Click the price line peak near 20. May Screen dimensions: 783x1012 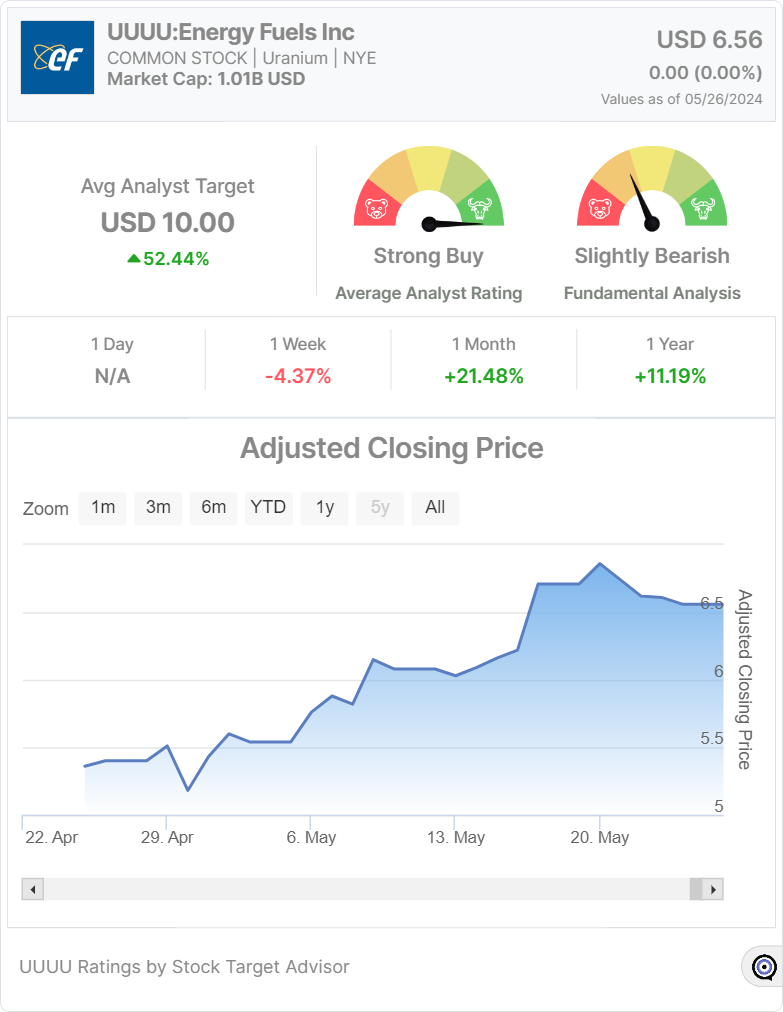pos(599,564)
